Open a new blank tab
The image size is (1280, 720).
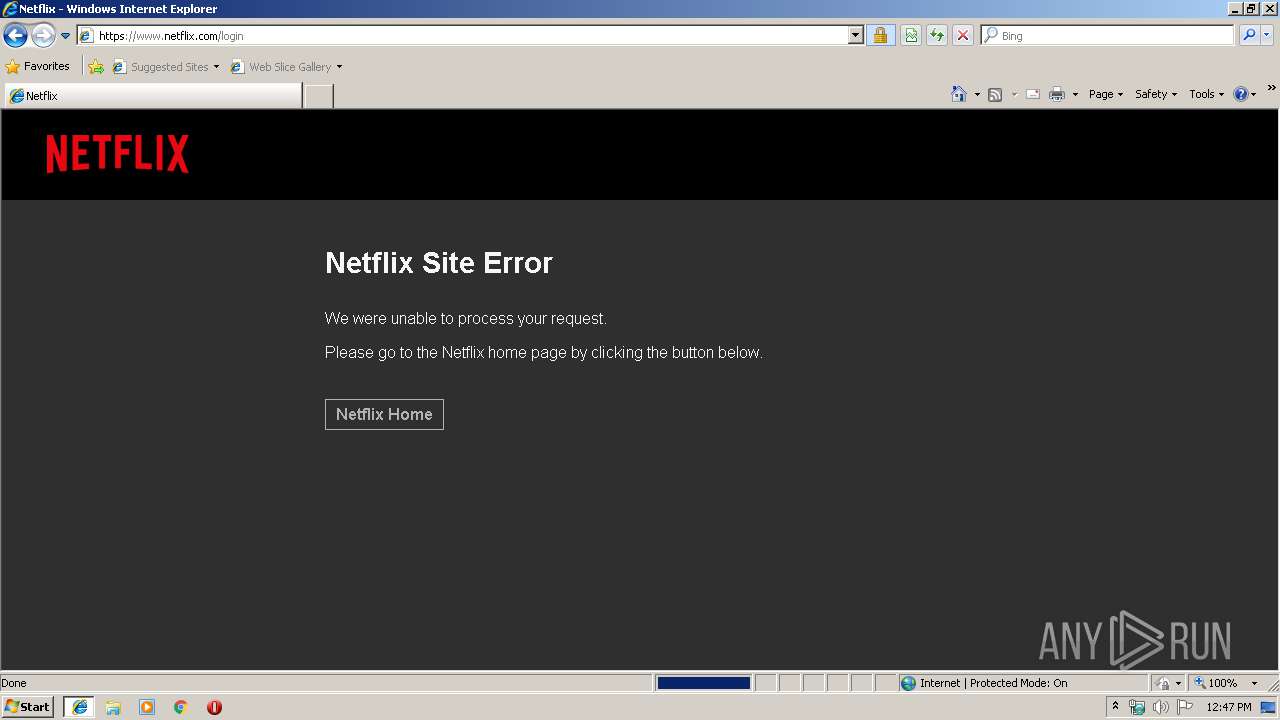(318, 96)
